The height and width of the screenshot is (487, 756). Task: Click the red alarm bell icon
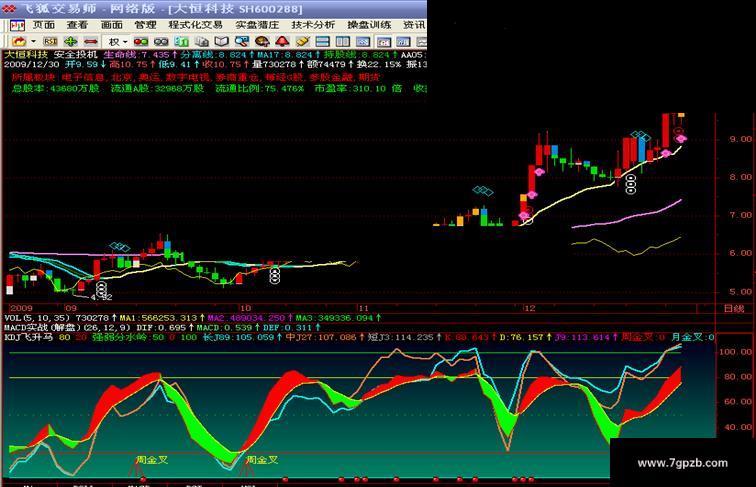tap(282, 42)
